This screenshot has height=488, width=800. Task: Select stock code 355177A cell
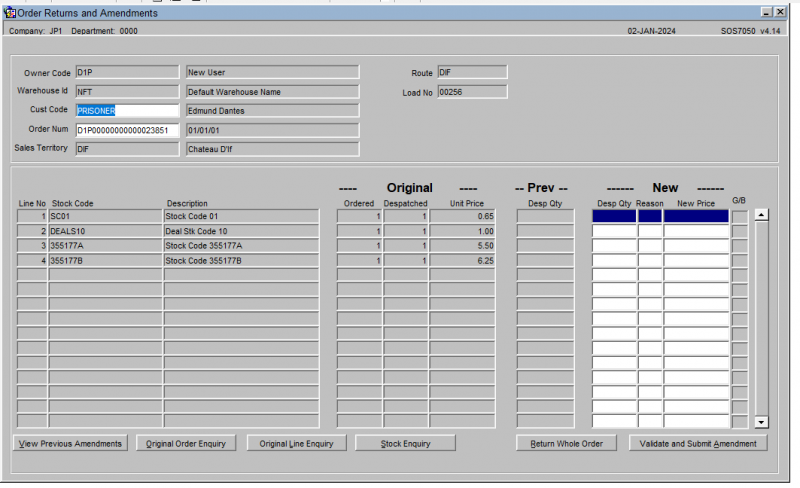(x=105, y=246)
